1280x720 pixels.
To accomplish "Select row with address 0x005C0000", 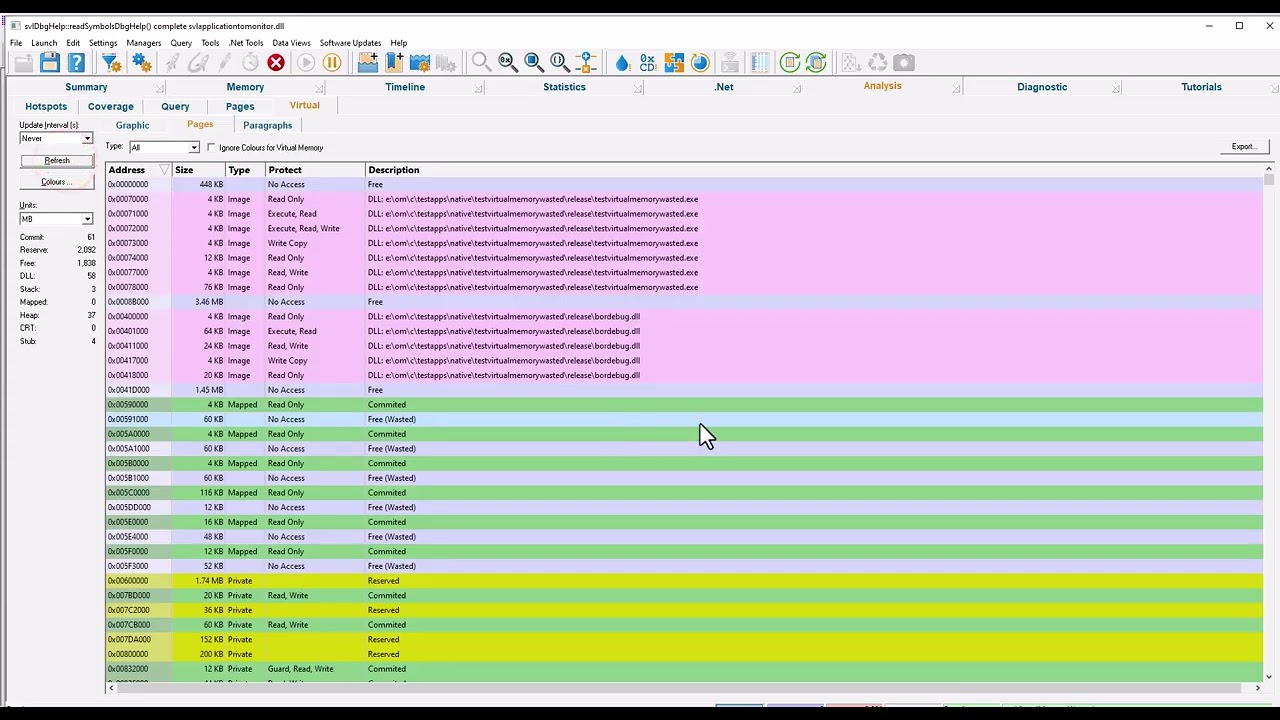I will pos(684,493).
